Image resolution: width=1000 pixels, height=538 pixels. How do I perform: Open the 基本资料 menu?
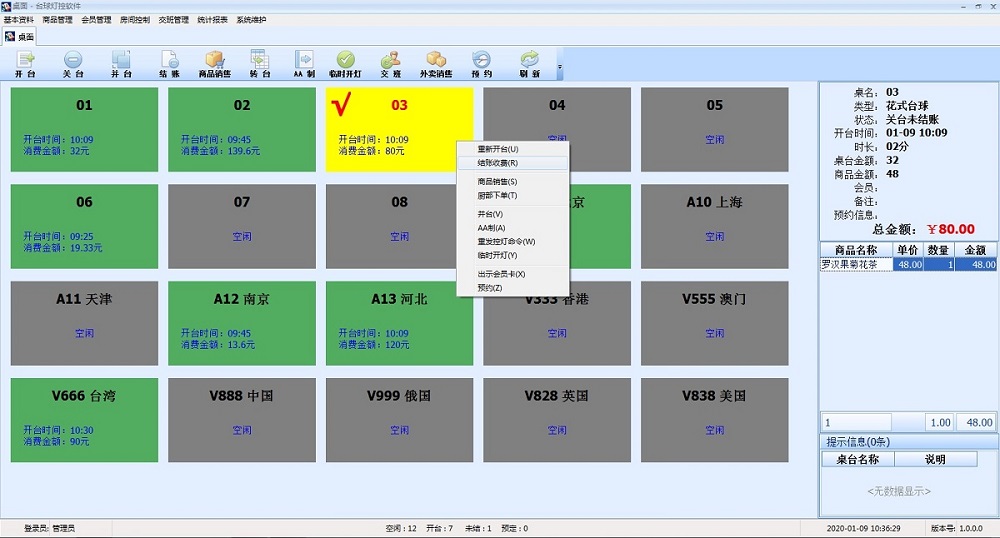[x=18, y=20]
